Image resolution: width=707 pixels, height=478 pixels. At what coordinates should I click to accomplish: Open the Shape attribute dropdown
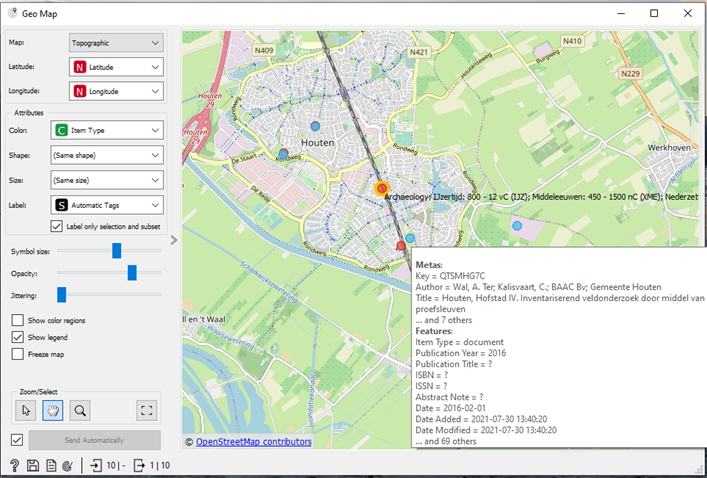click(116, 155)
